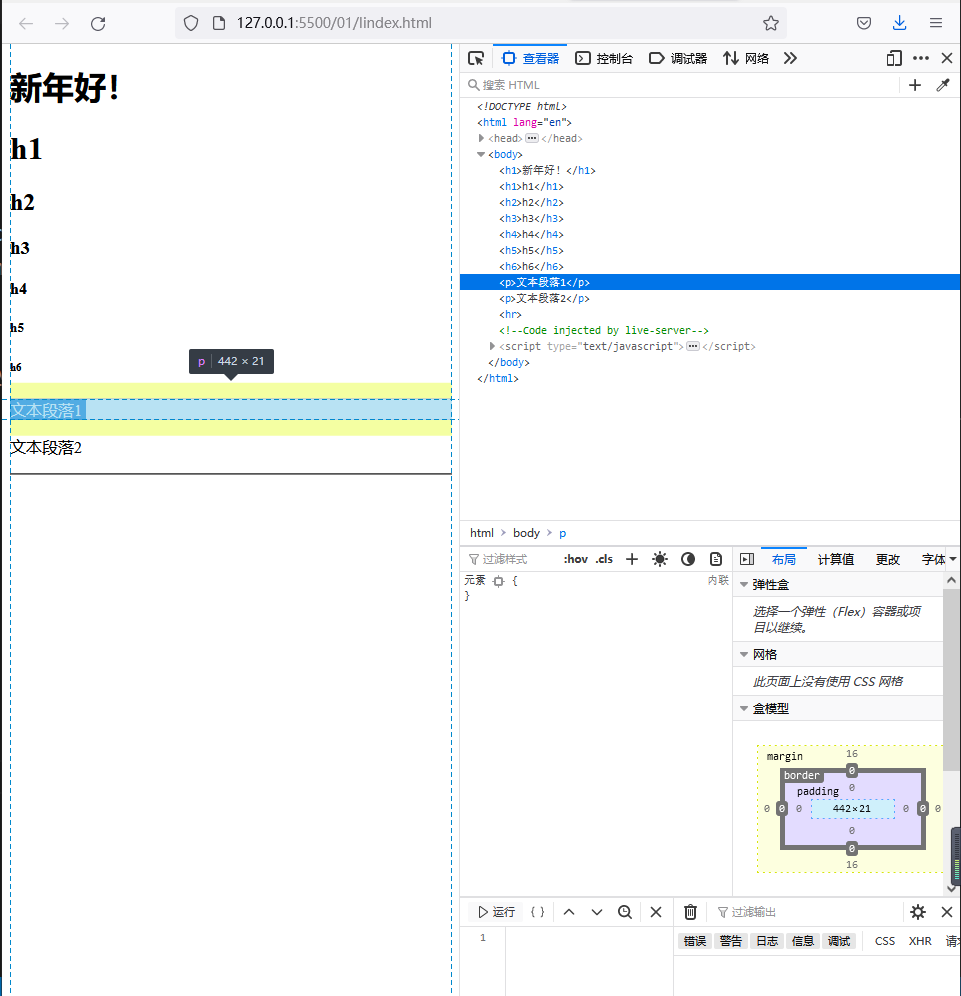Viewport: 961px width, 996px height.
Task: Switch to the 控制台 console tab
Action: [x=604, y=58]
